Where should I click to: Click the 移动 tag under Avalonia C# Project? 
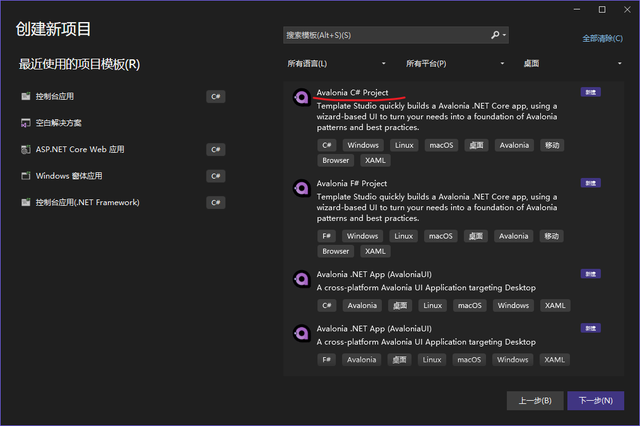coord(552,145)
